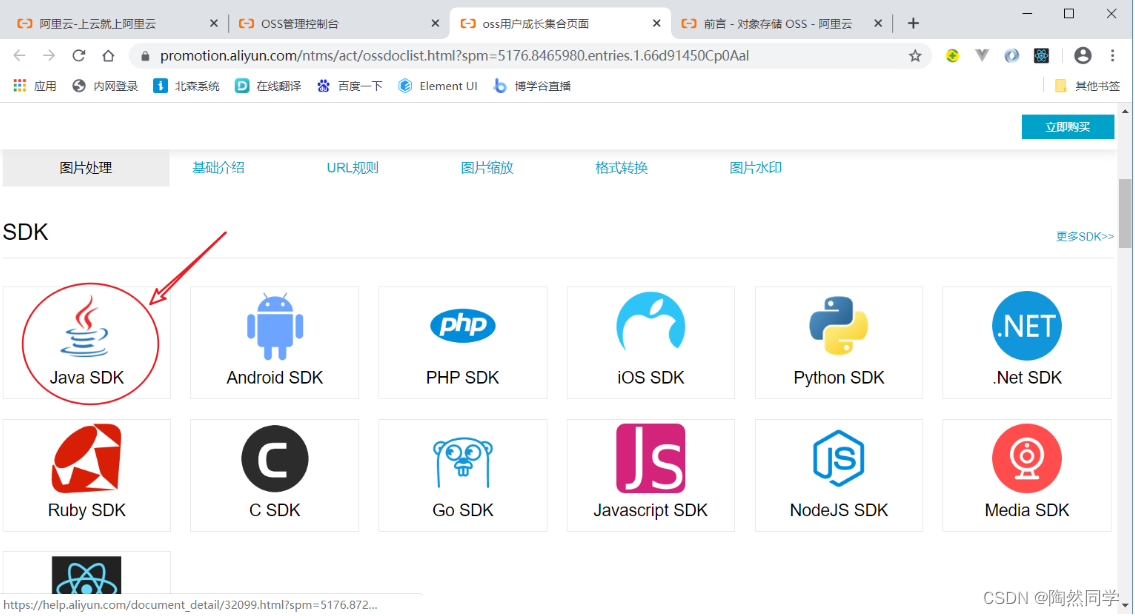Open the 其他书签 folder
1135x616 pixels.
(x=1087, y=86)
